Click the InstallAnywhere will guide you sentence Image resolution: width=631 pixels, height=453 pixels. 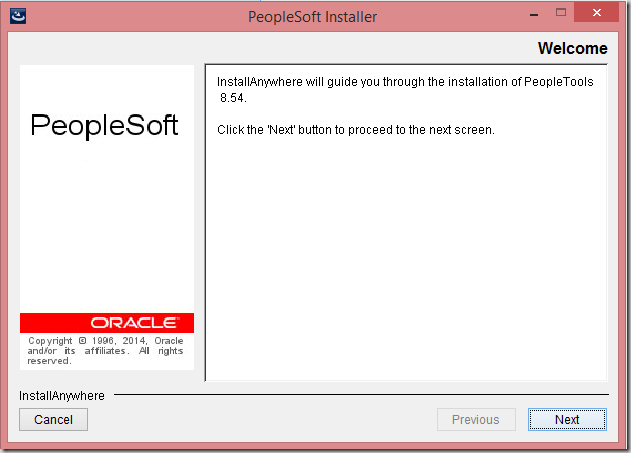point(405,82)
